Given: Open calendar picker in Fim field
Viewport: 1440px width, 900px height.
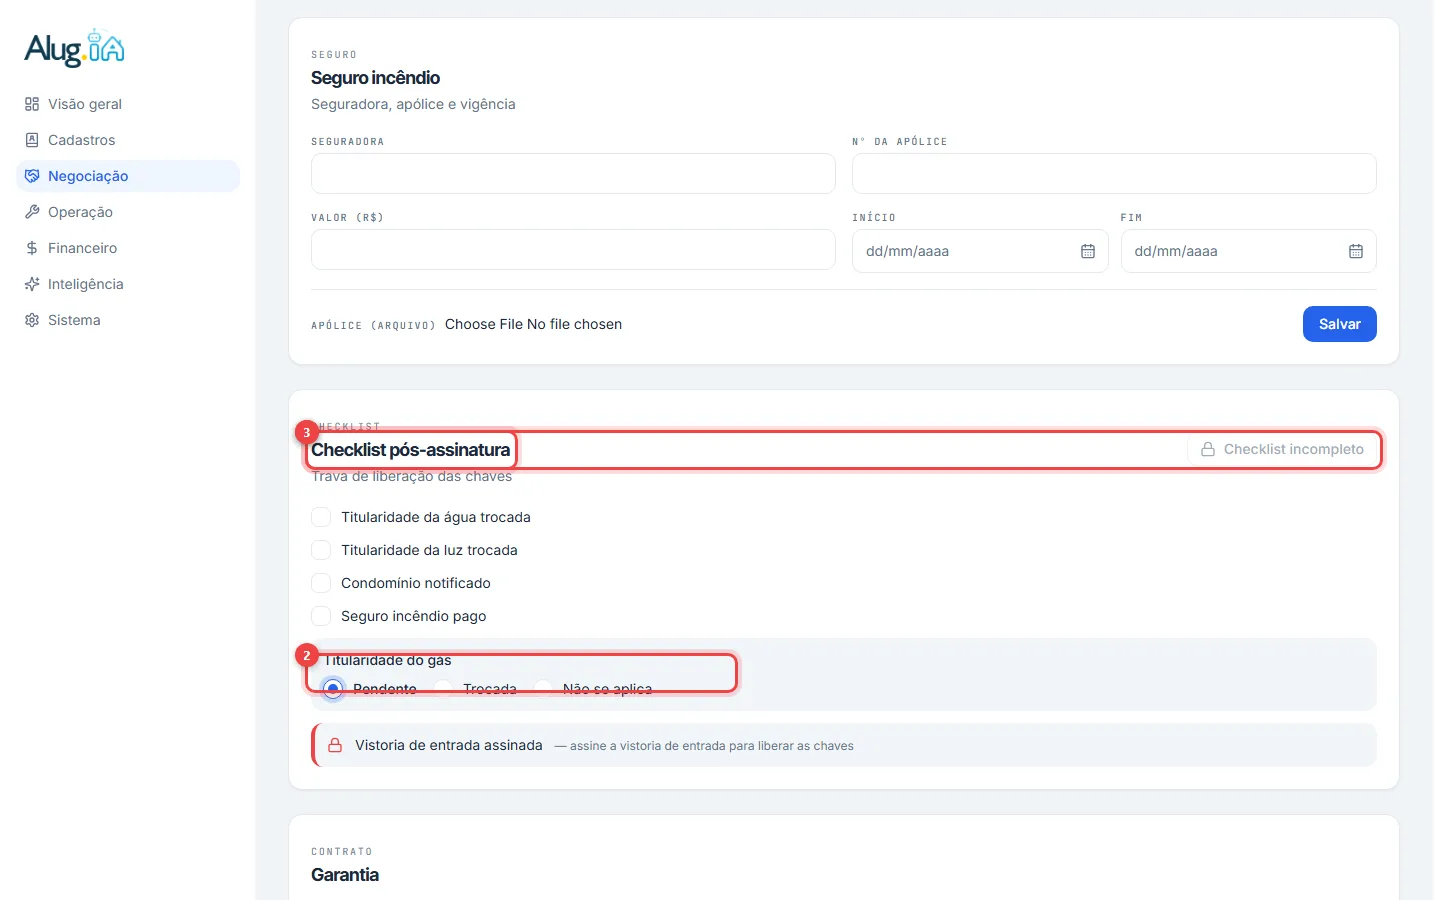Looking at the screenshot, I should (1356, 251).
